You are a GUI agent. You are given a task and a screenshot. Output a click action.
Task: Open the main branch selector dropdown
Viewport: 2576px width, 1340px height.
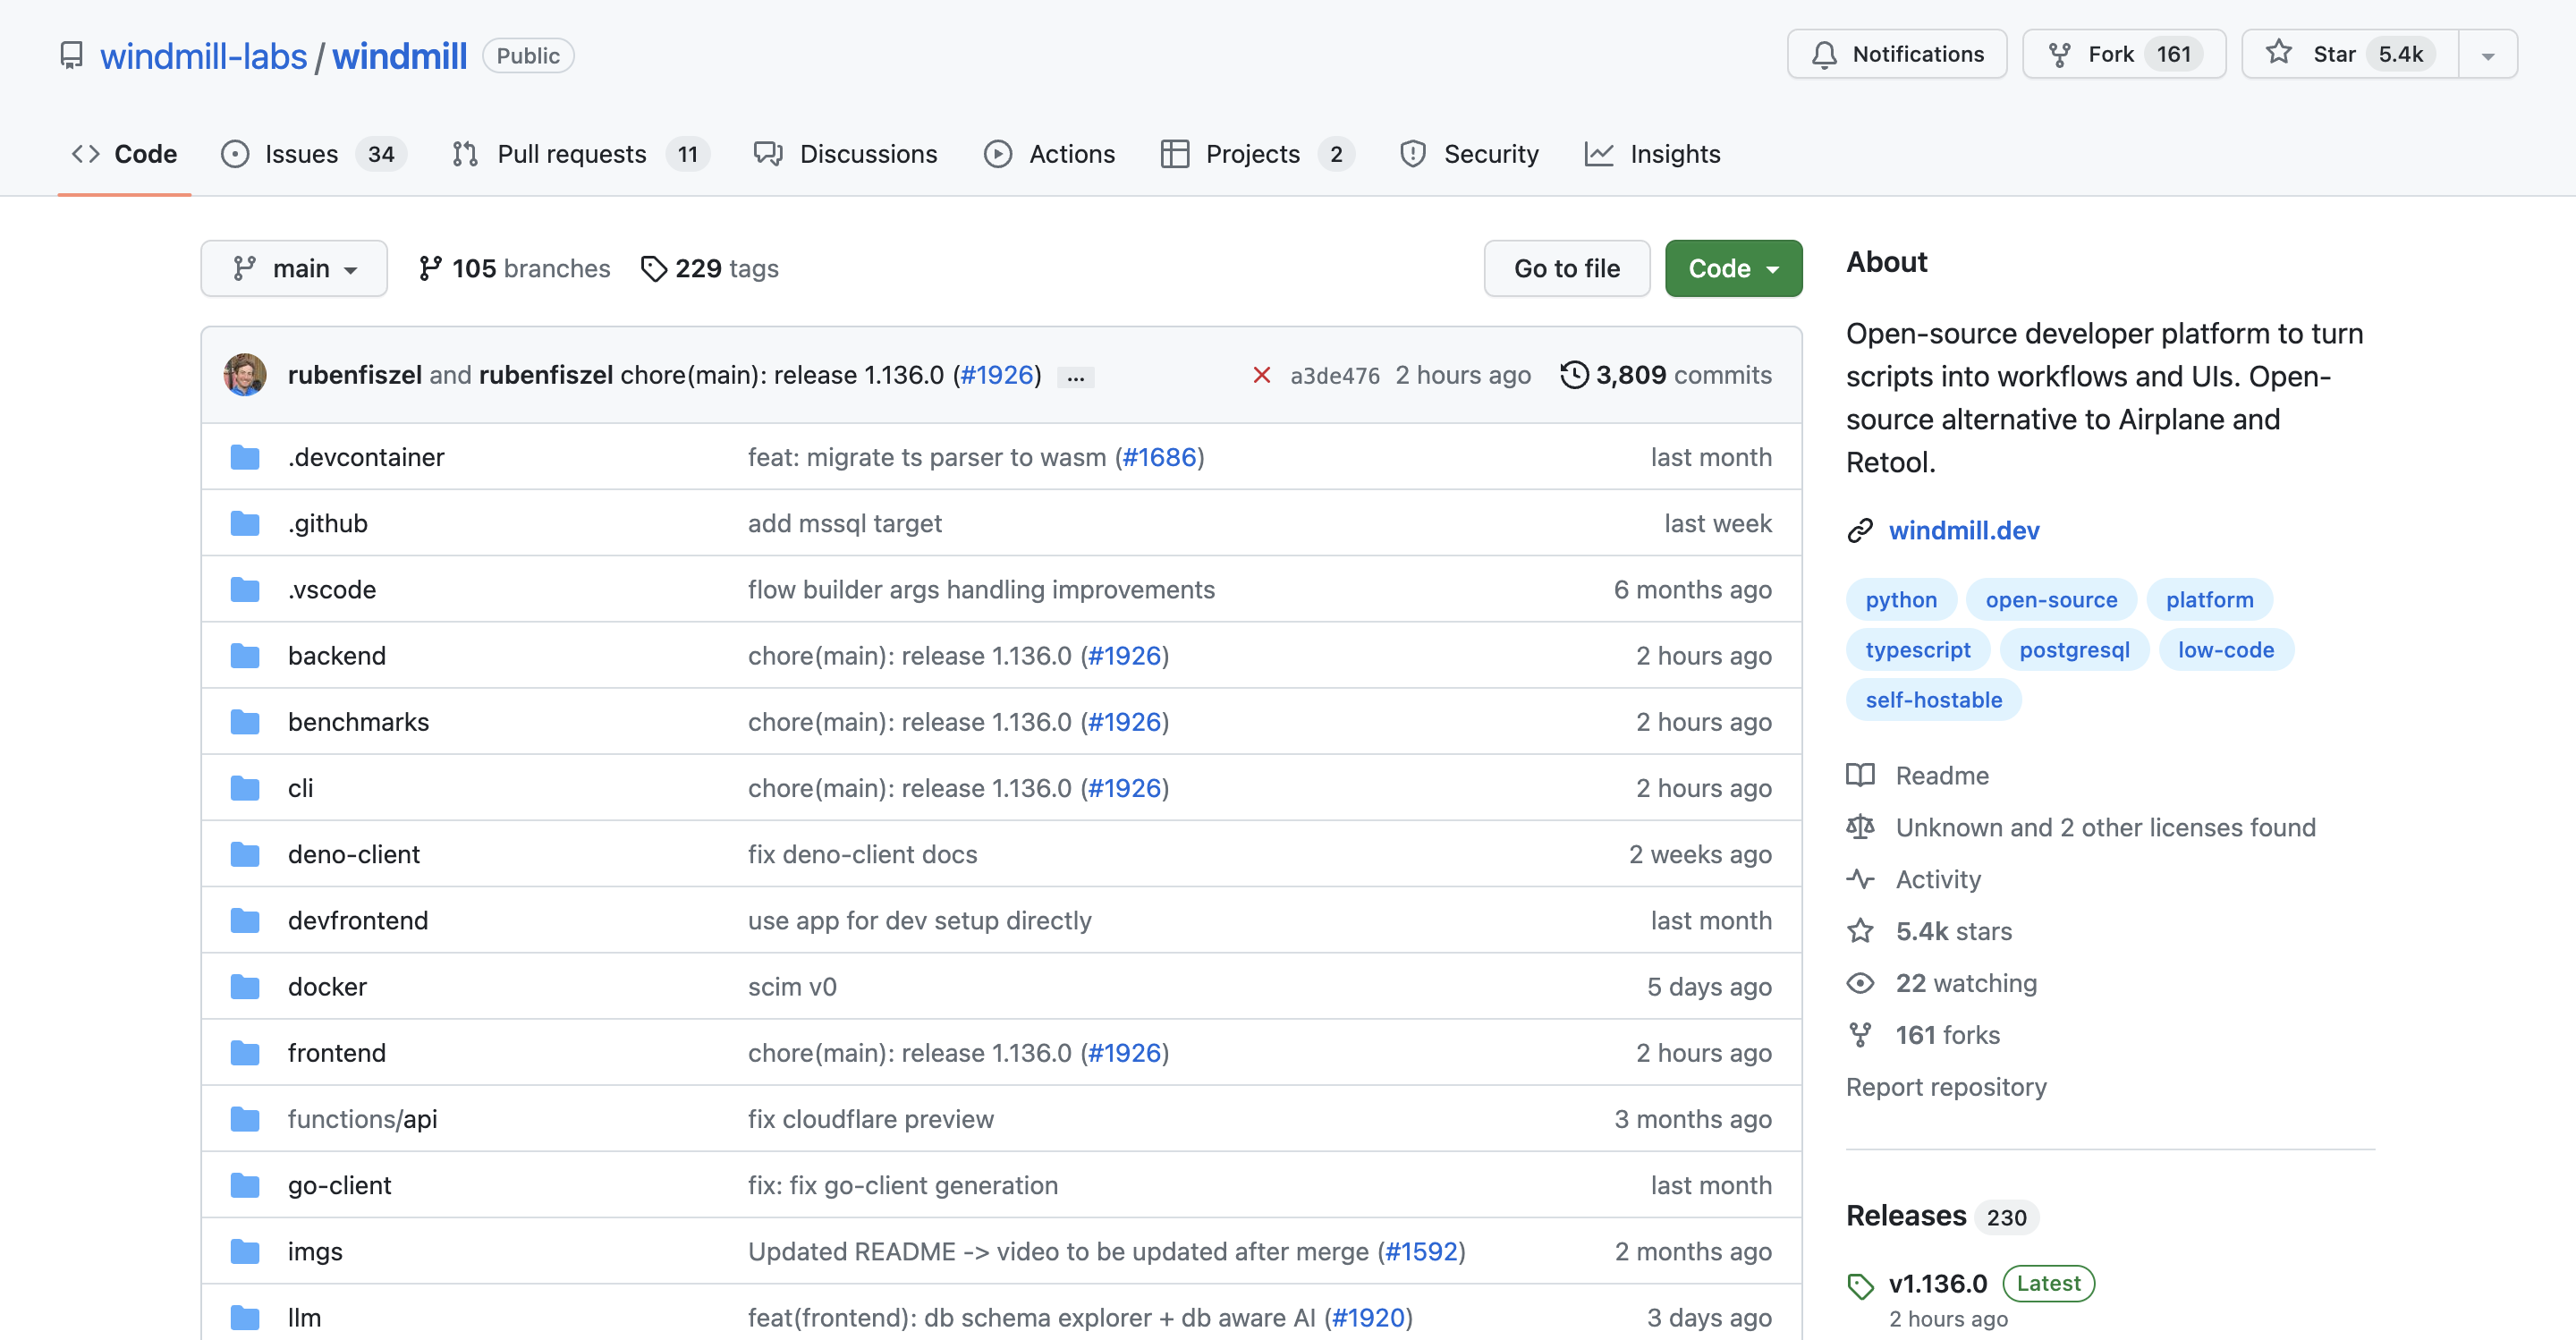pyautogui.click(x=294, y=268)
